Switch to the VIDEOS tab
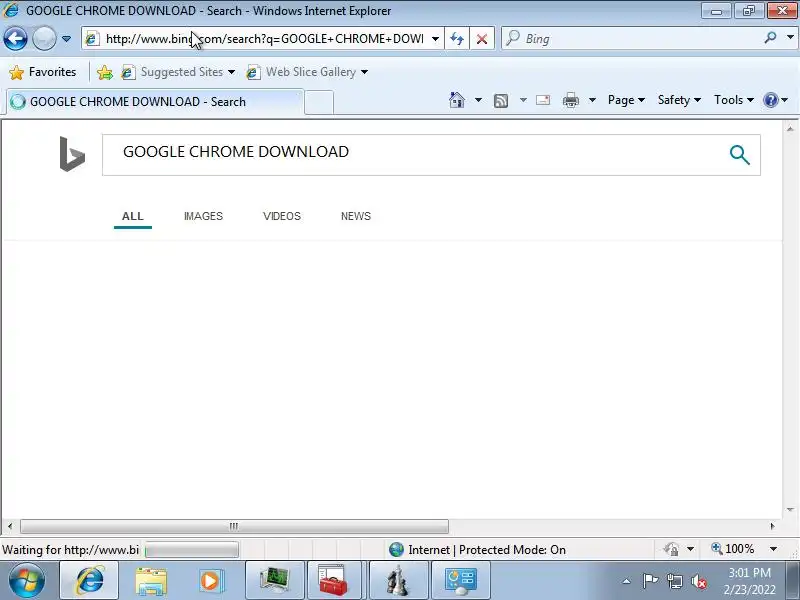Image resolution: width=800 pixels, height=600 pixels. tap(282, 216)
